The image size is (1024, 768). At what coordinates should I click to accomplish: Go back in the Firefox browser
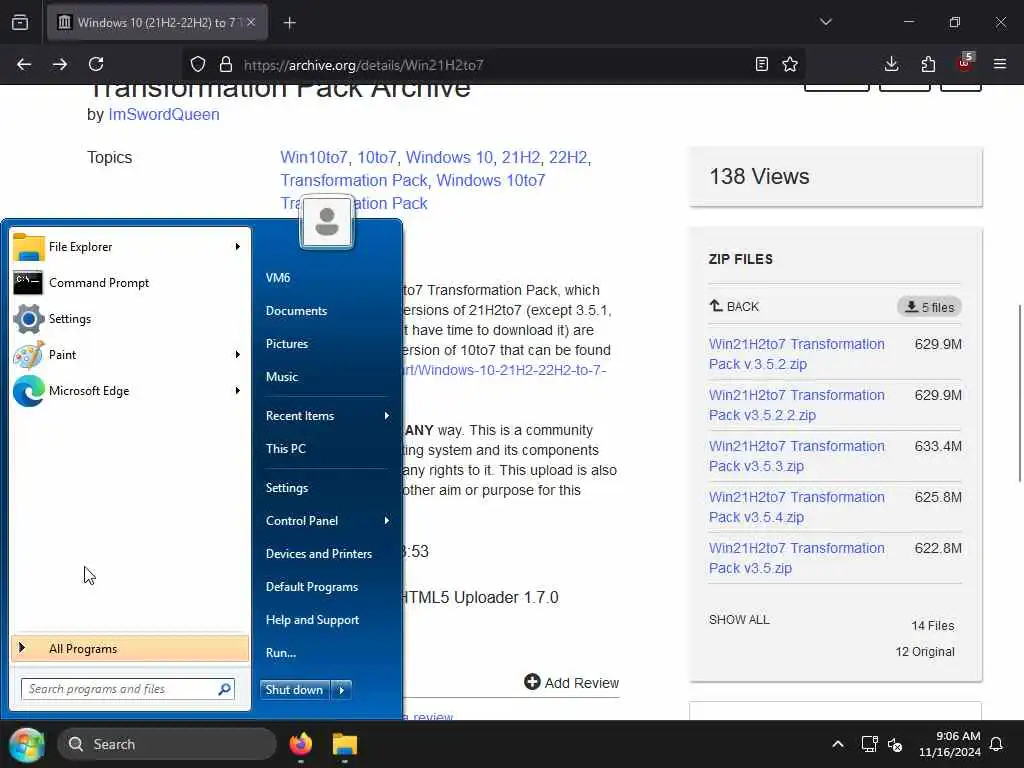(x=24, y=64)
